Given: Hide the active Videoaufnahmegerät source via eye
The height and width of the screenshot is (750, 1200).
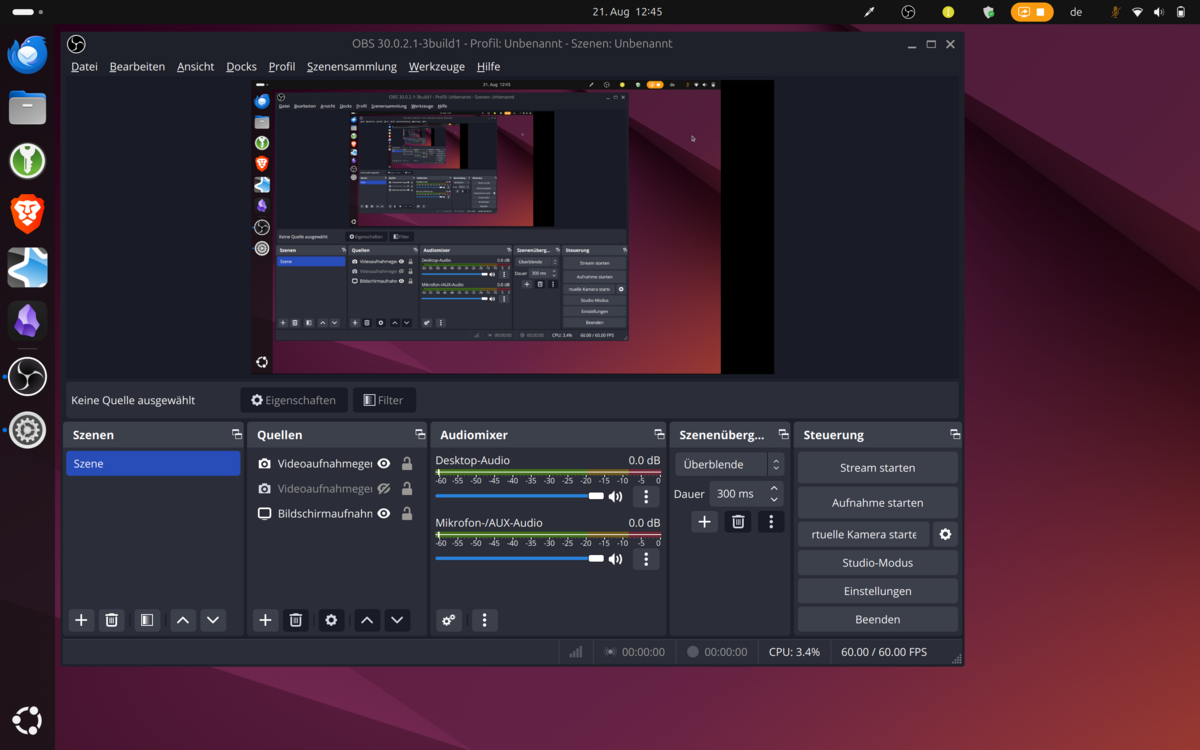Looking at the screenshot, I should click(x=383, y=464).
